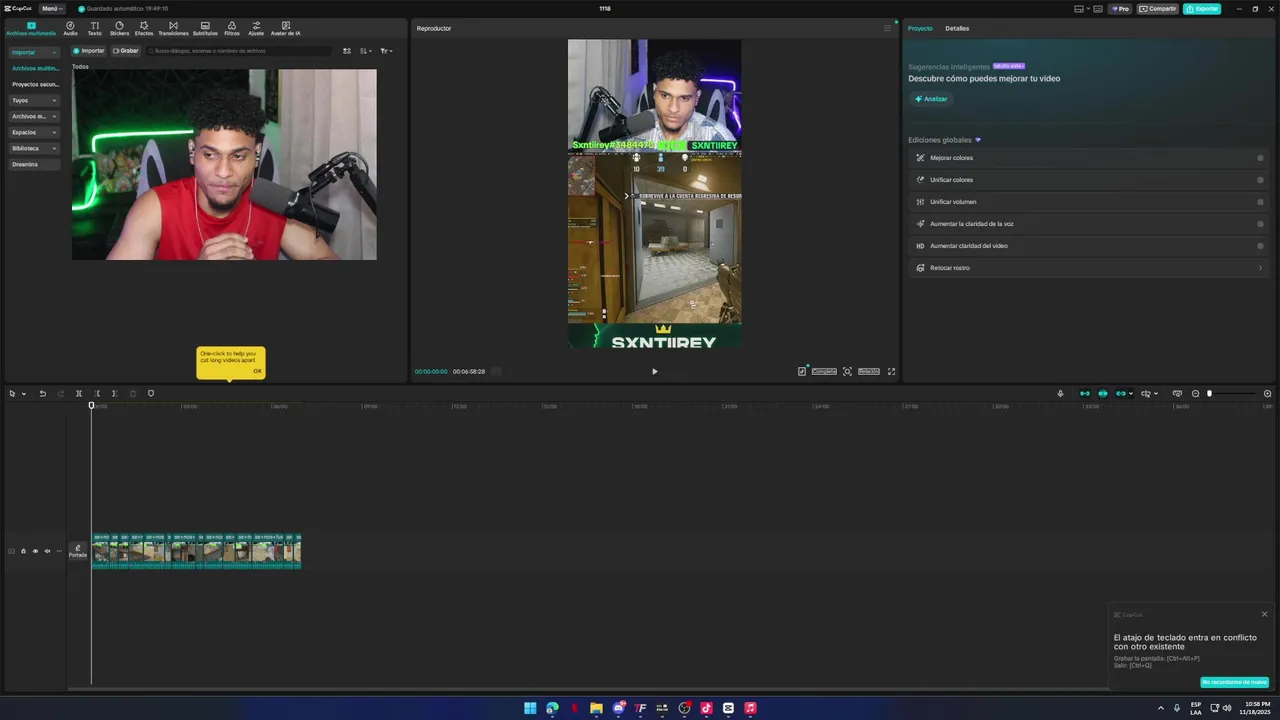
Task: Switch to the Proyecto tab
Action: [x=920, y=28]
